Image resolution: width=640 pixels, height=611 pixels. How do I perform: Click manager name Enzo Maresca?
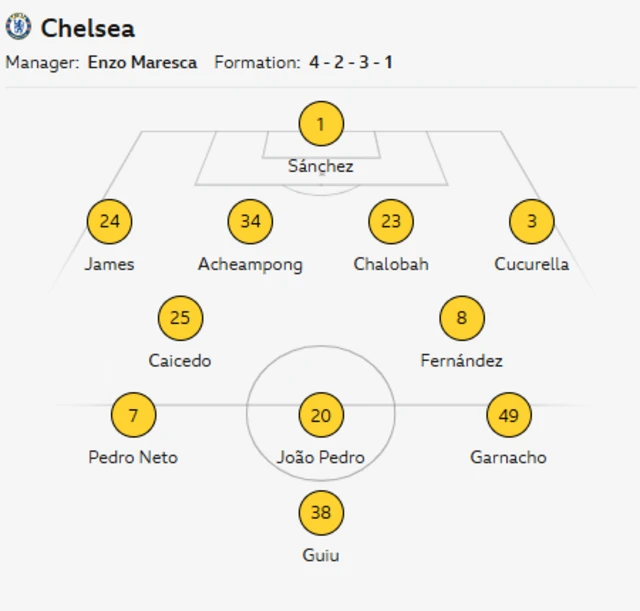[143, 62]
